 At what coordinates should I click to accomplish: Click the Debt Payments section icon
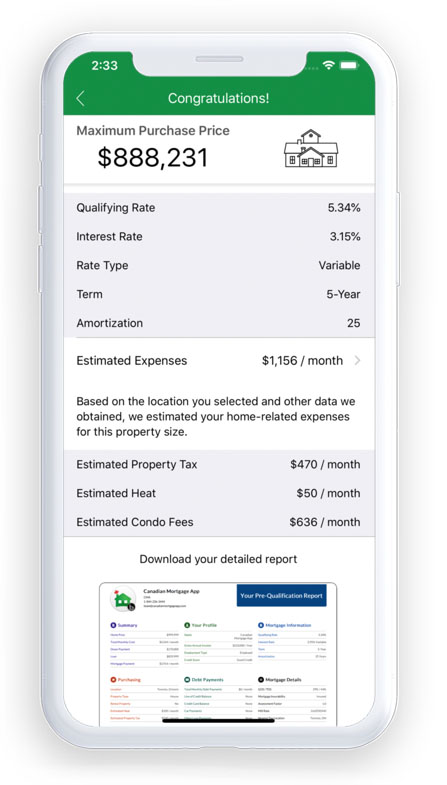(x=187, y=680)
